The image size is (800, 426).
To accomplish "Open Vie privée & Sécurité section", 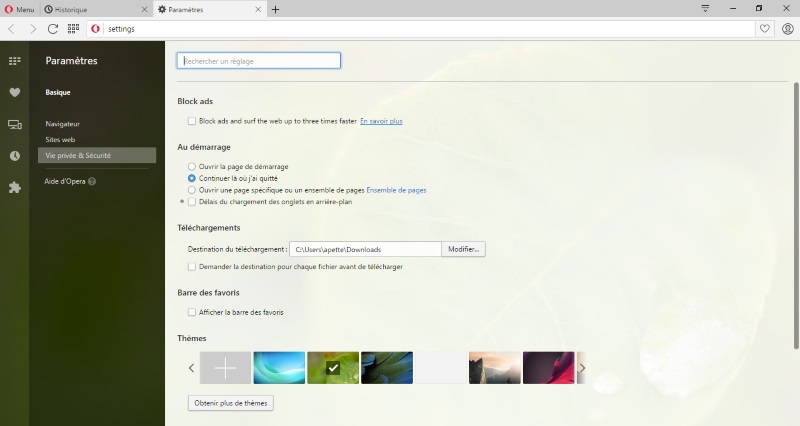I will [97, 156].
